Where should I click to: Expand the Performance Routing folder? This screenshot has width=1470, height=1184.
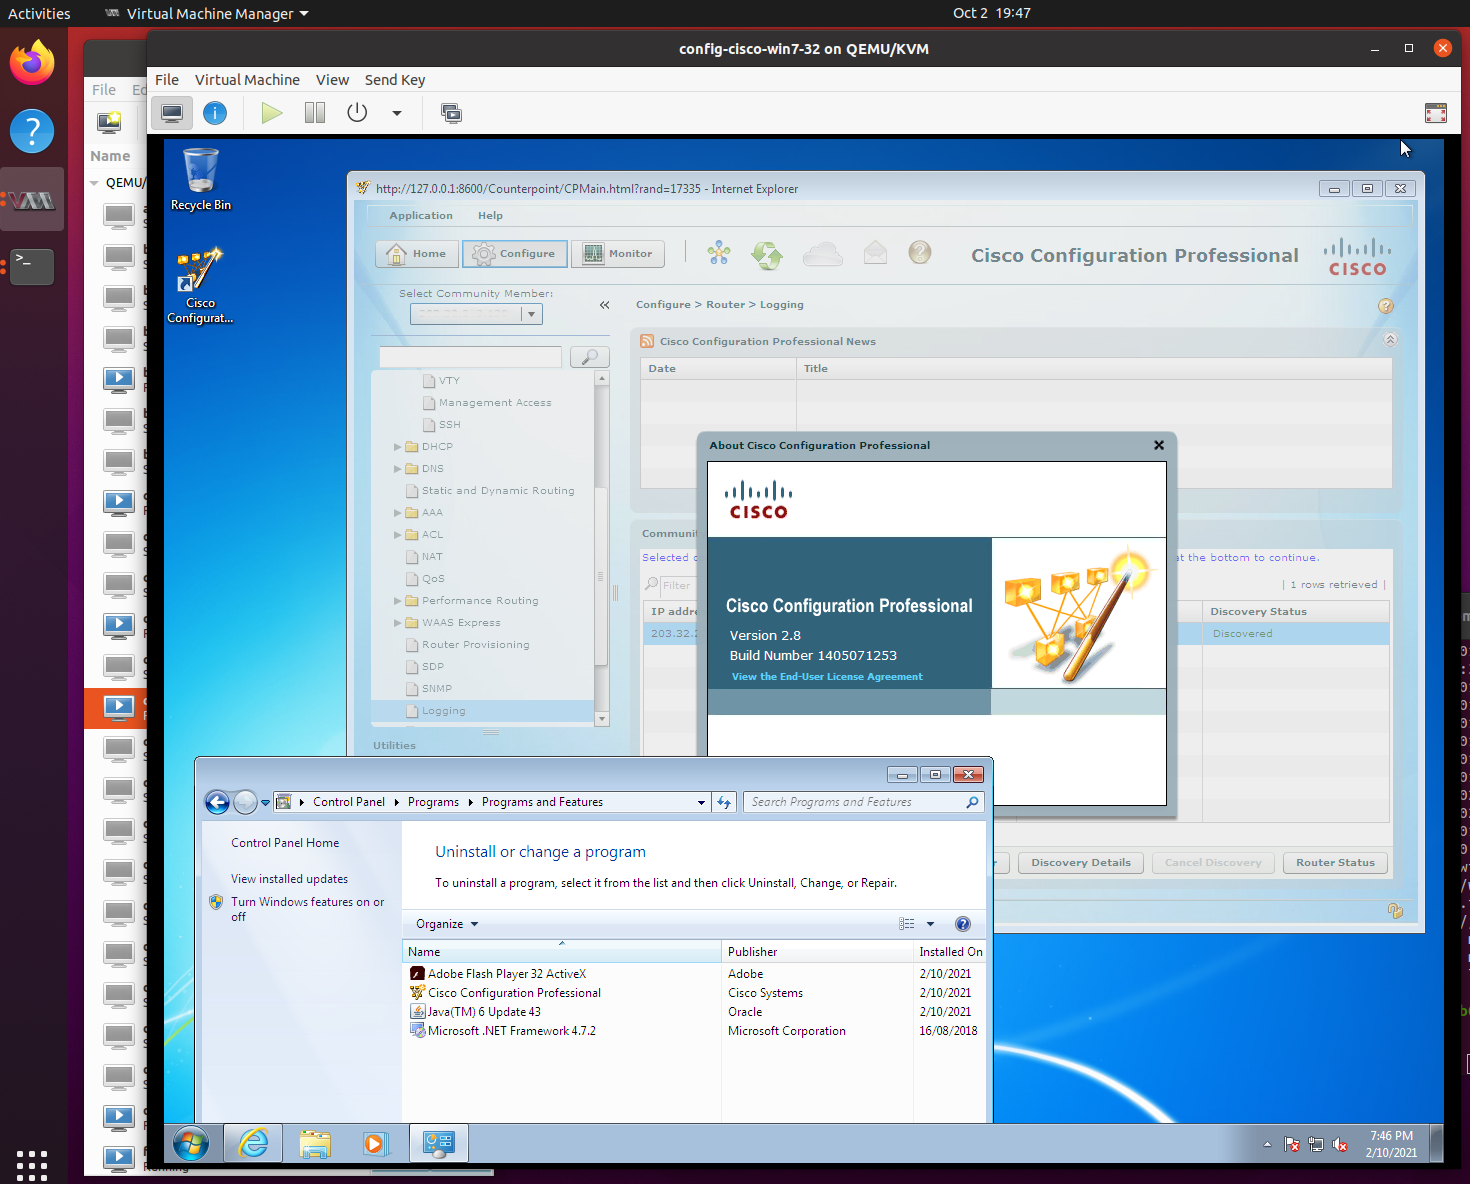pyautogui.click(x=398, y=601)
